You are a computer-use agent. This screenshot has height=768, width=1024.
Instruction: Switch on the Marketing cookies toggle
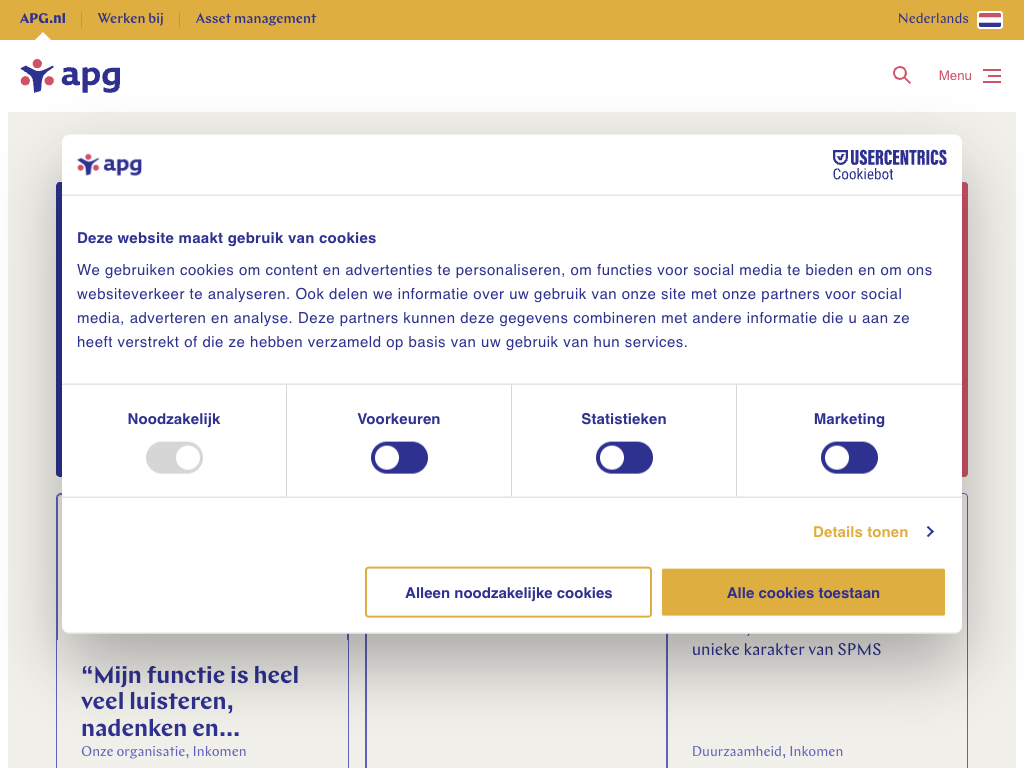849,459
